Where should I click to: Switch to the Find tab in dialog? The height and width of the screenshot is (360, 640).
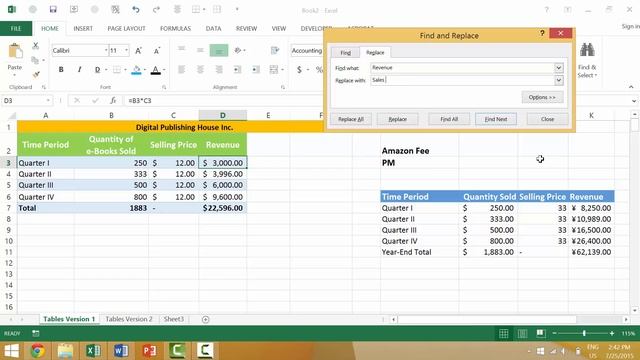pos(345,53)
